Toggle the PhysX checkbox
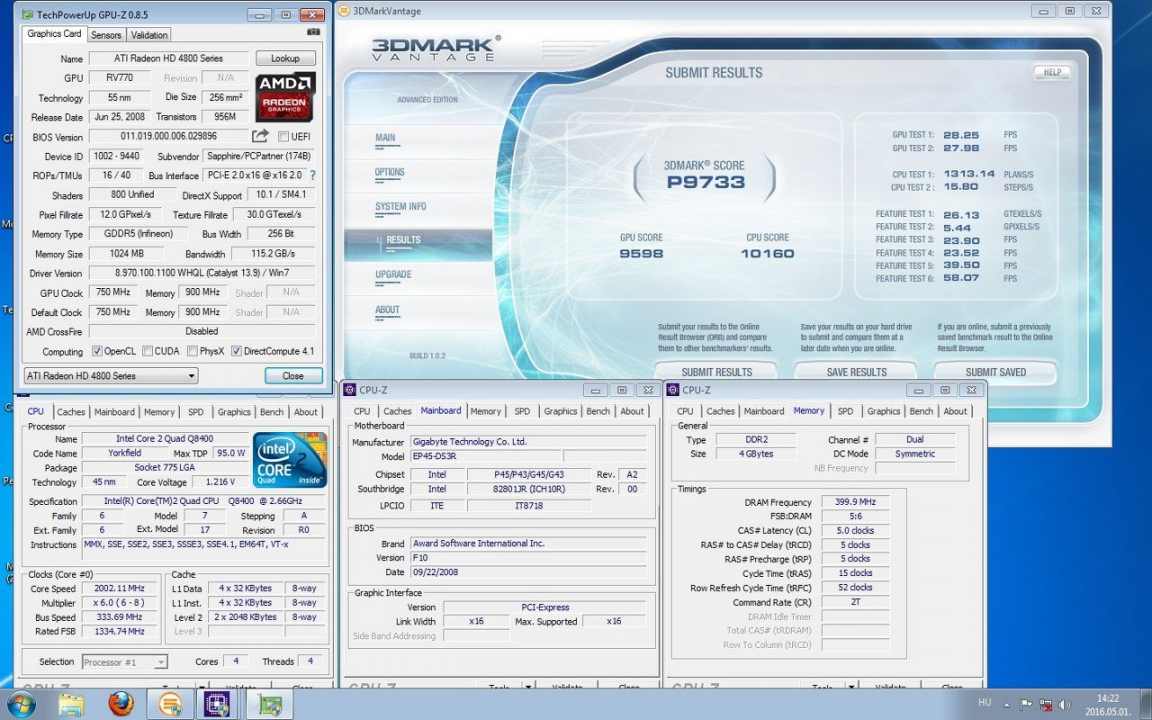 [x=192, y=351]
